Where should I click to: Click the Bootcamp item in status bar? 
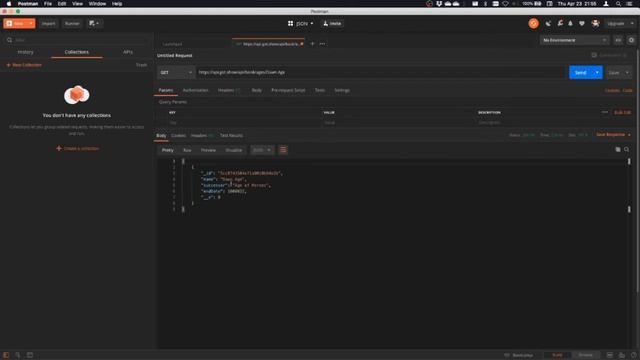(519, 355)
